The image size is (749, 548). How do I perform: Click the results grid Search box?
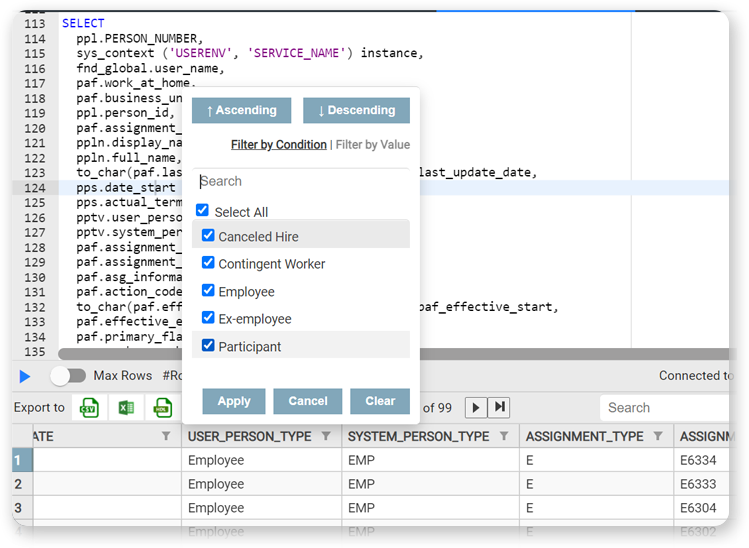(x=666, y=408)
